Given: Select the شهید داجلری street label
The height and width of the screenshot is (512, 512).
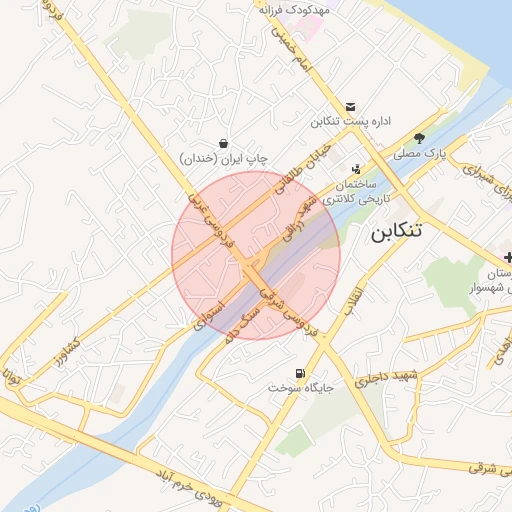Looking at the screenshot, I should point(386,378).
